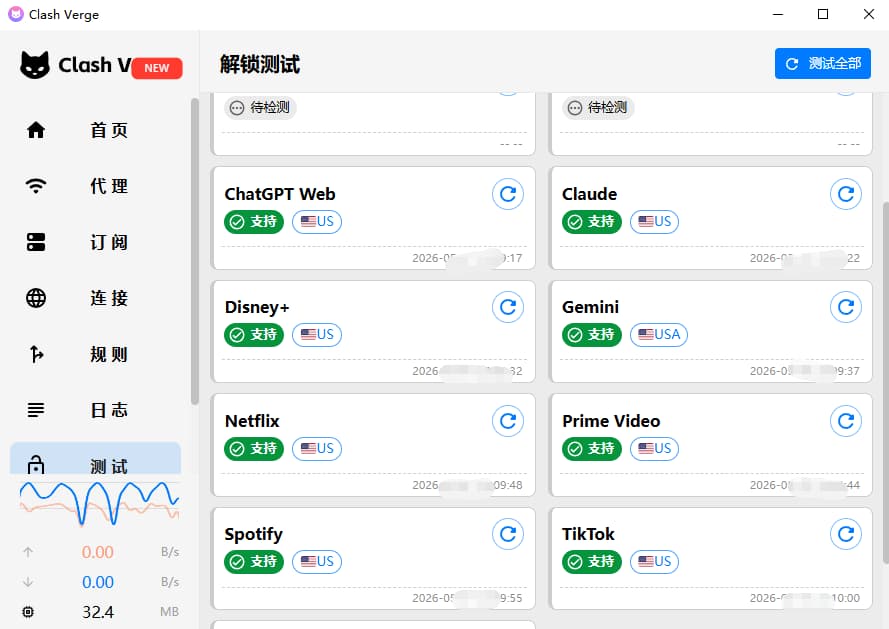The width and height of the screenshot is (889, 629).
Task: Click the home house icon
Action: pyautogui.click(x=36, y=130)
